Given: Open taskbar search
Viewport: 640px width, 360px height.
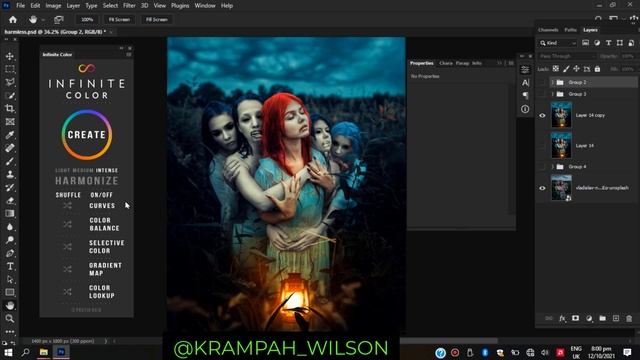Looking at the screenshot, I should pyautogui.click(x=26, y=352).
